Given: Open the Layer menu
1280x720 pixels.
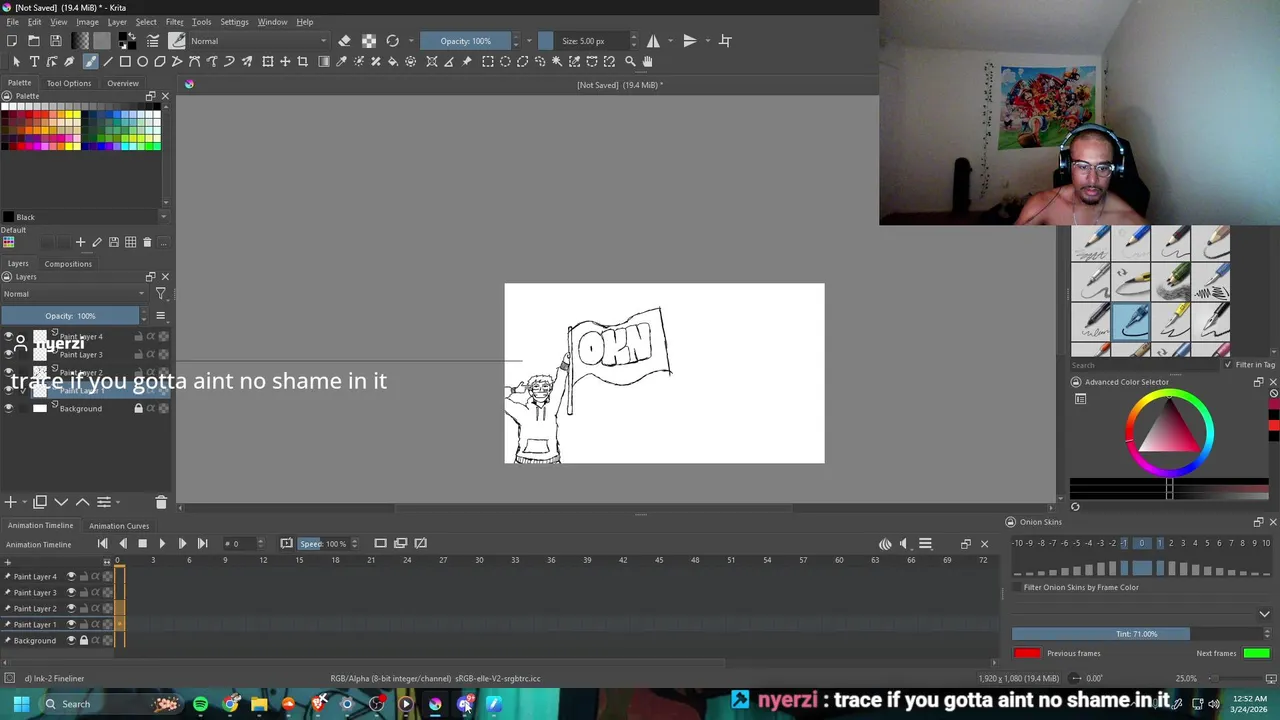Looking at the screenshot, I should click(x=117, y=22).
